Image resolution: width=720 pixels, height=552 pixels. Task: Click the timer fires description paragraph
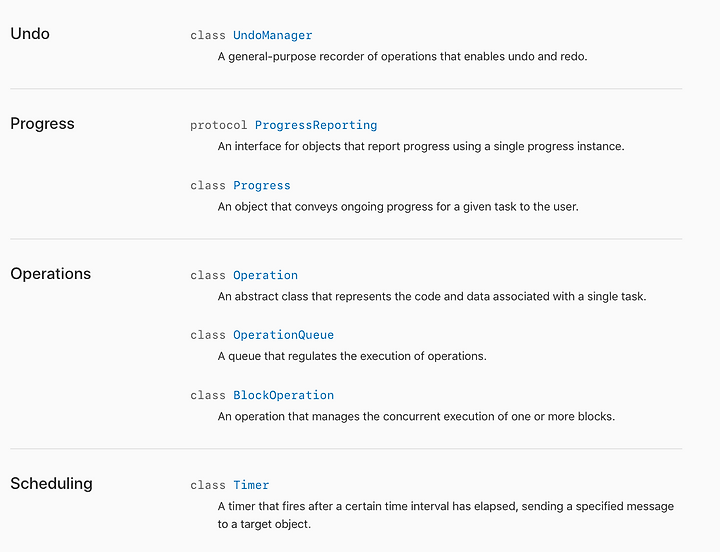click(446, 515)
